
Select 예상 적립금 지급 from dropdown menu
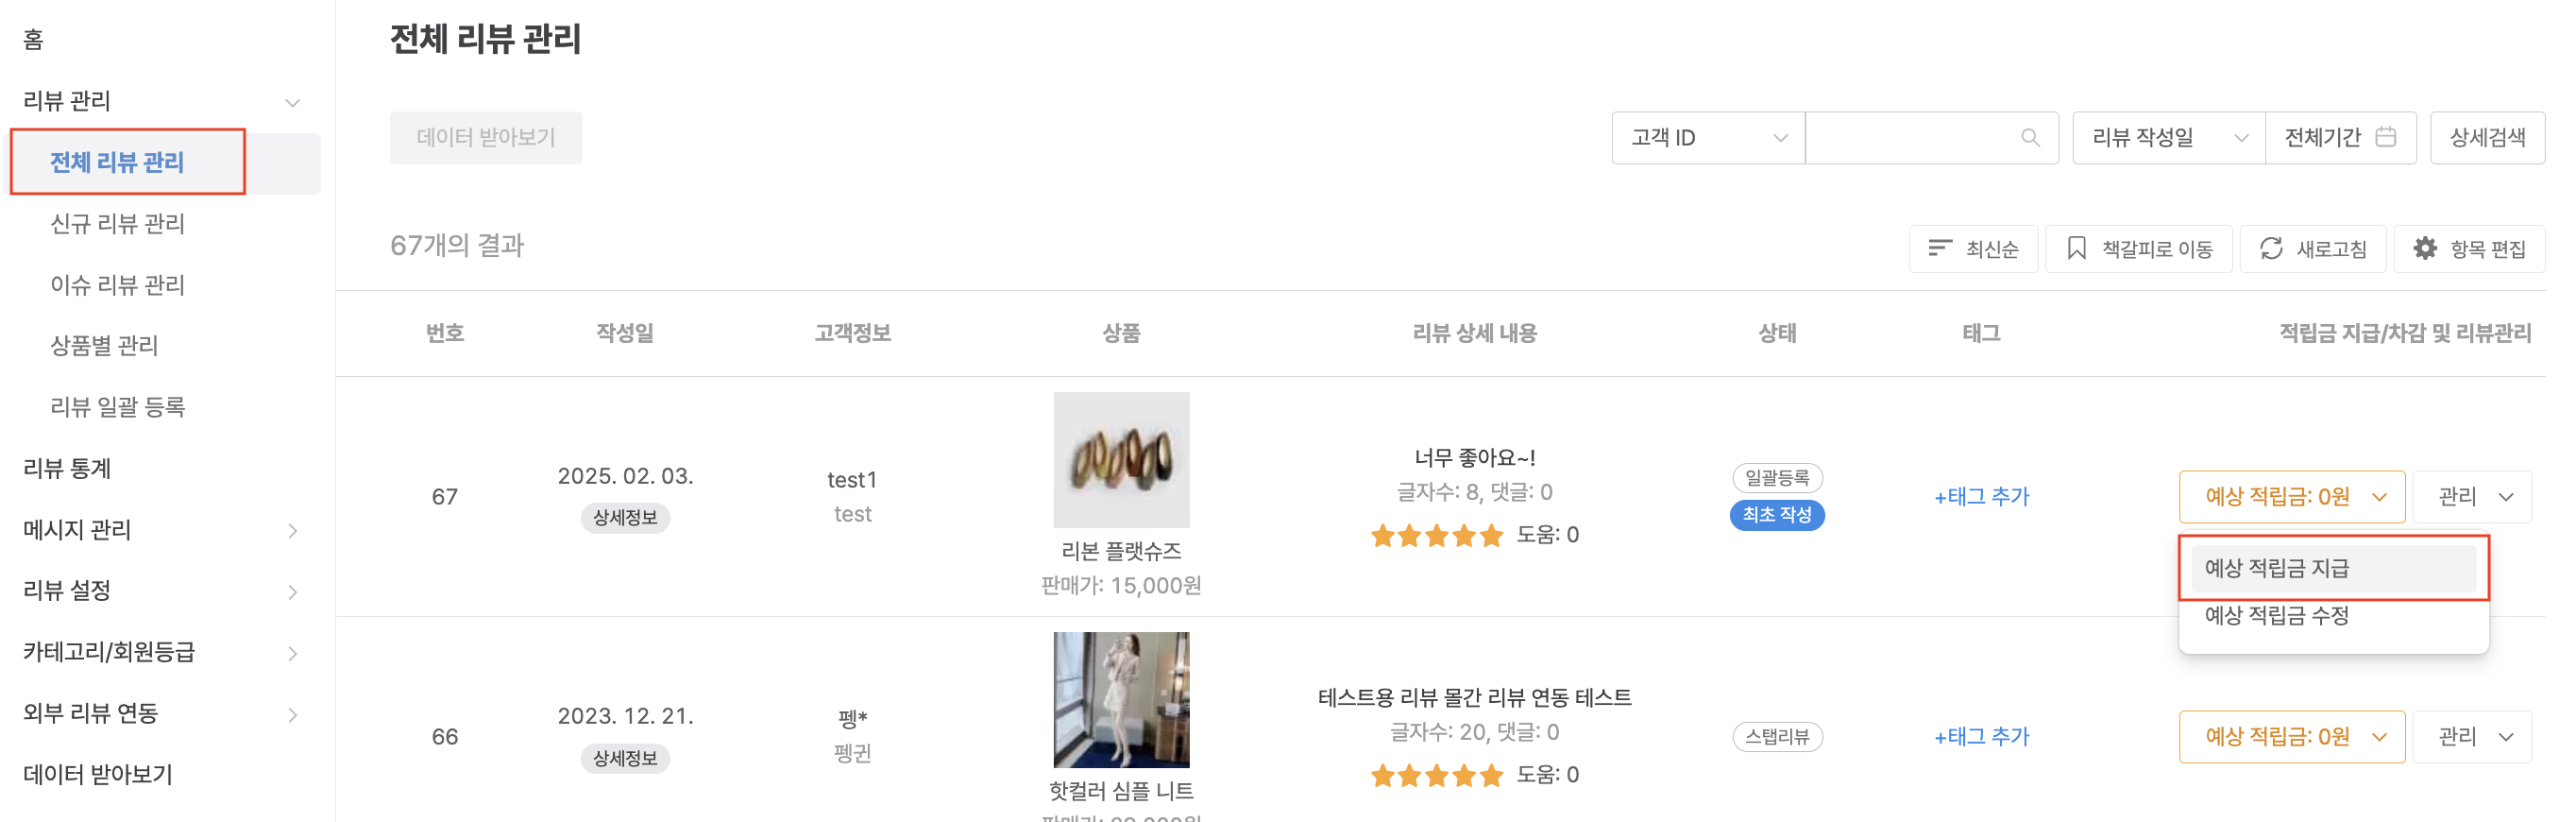coord(2332,568)
